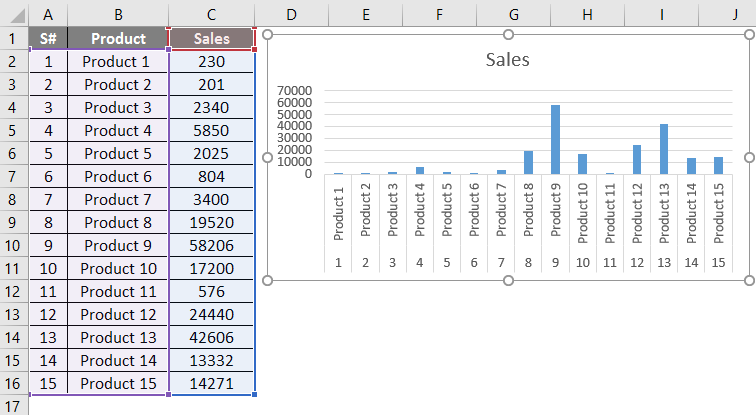Click the red range handle at Sales header
The height and width of the screenshot is (415, 756).
click(x=254, y=49)
